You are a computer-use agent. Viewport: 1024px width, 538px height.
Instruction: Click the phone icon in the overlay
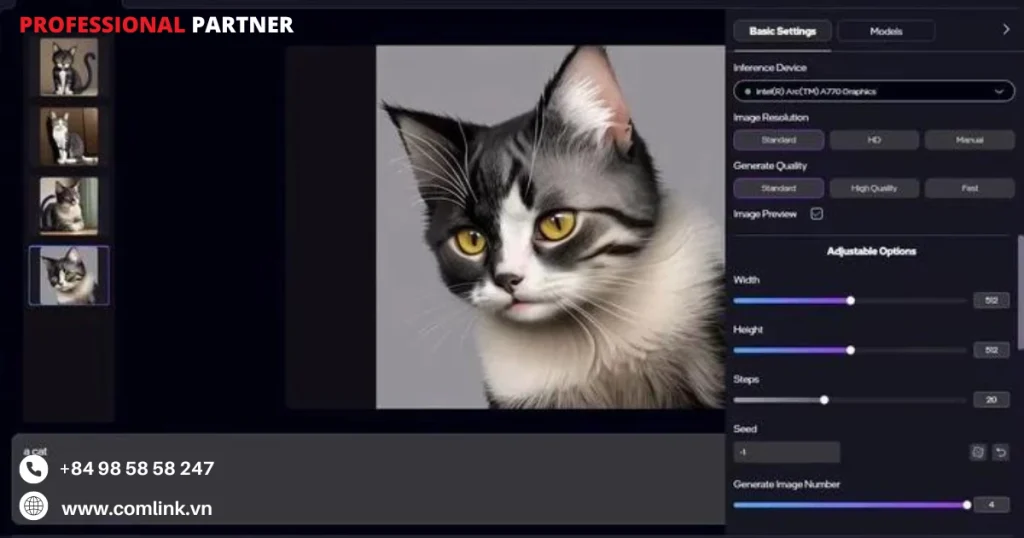(34, 468)
